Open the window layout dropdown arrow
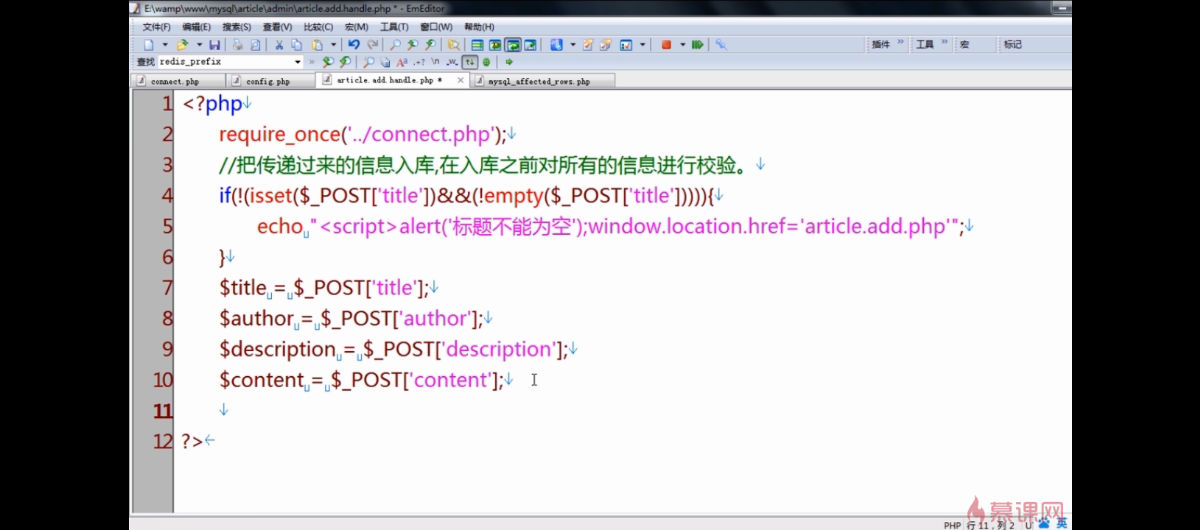This screenshot has height=530, width=1200. click(641, 45)
